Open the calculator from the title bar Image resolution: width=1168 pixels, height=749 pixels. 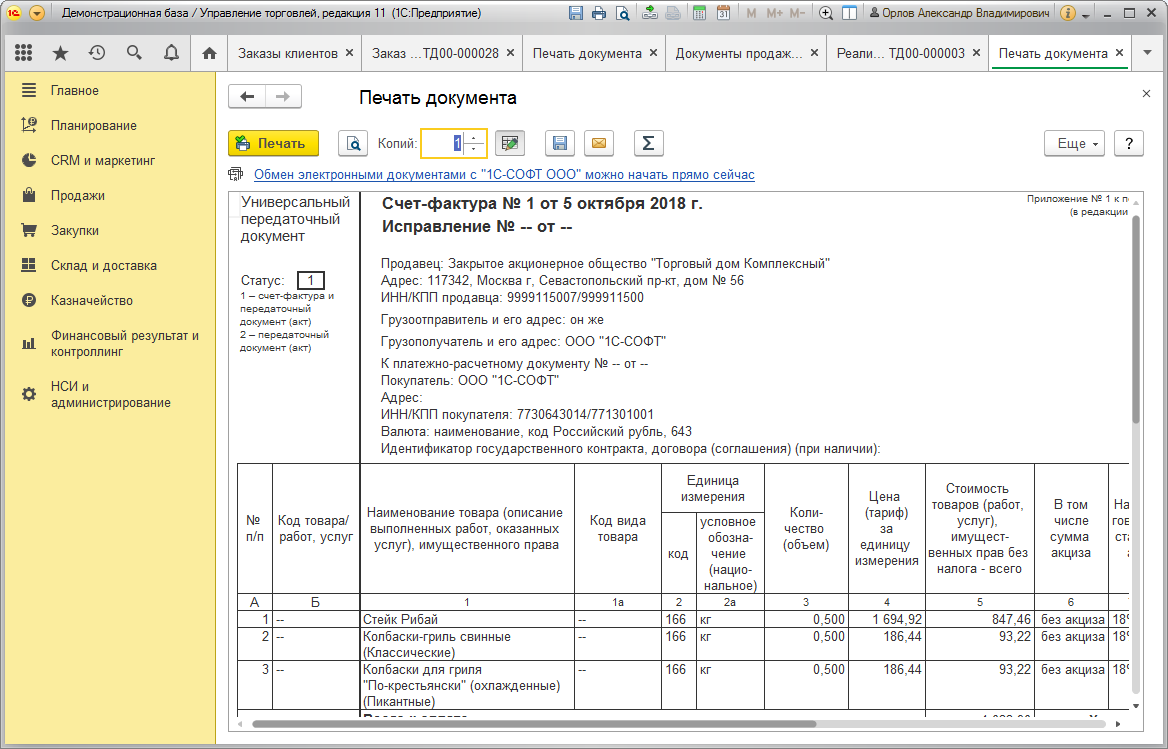pos(699,13)
